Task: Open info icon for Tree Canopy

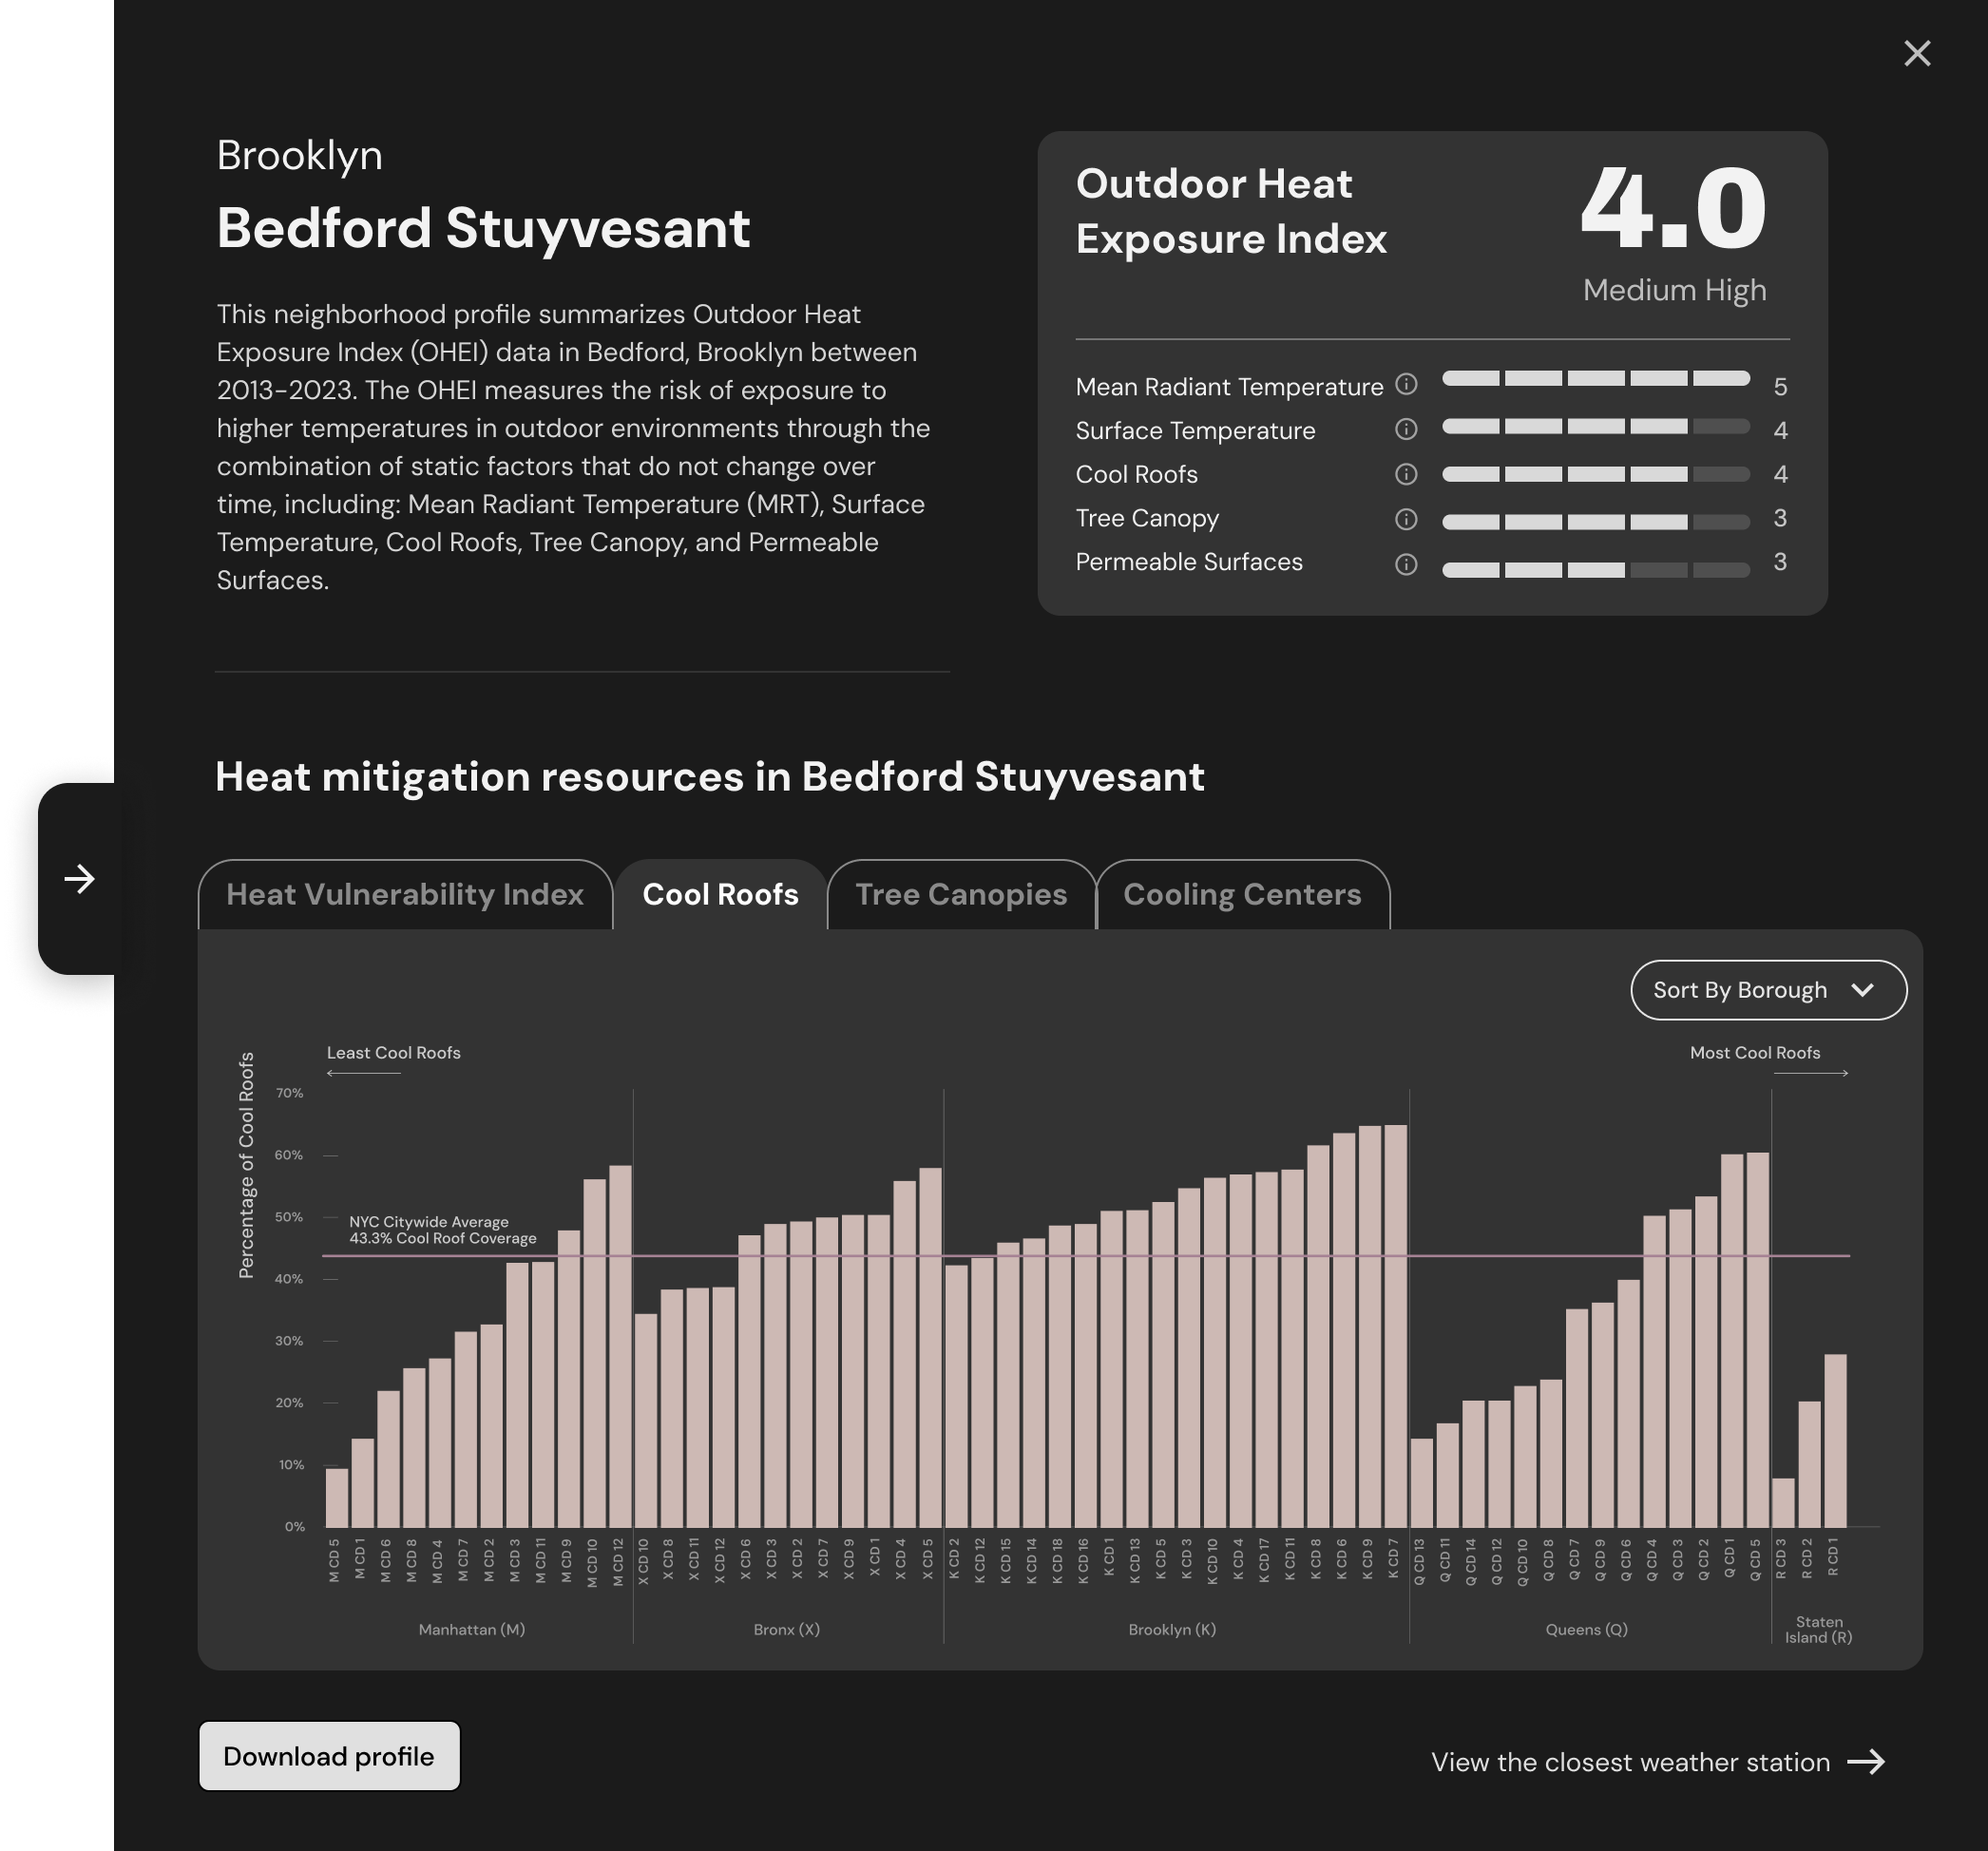Action: (1406, 519)
